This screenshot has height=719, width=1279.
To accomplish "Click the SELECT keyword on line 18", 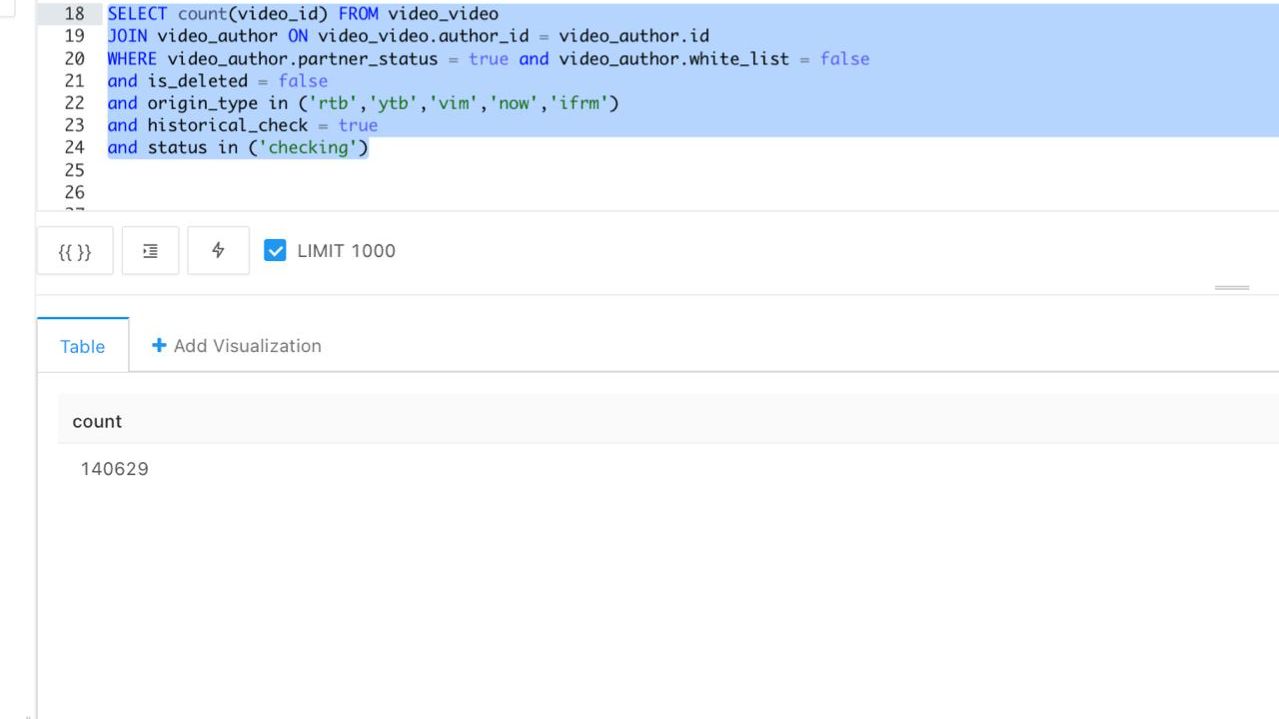I will [x=137, y=15].
